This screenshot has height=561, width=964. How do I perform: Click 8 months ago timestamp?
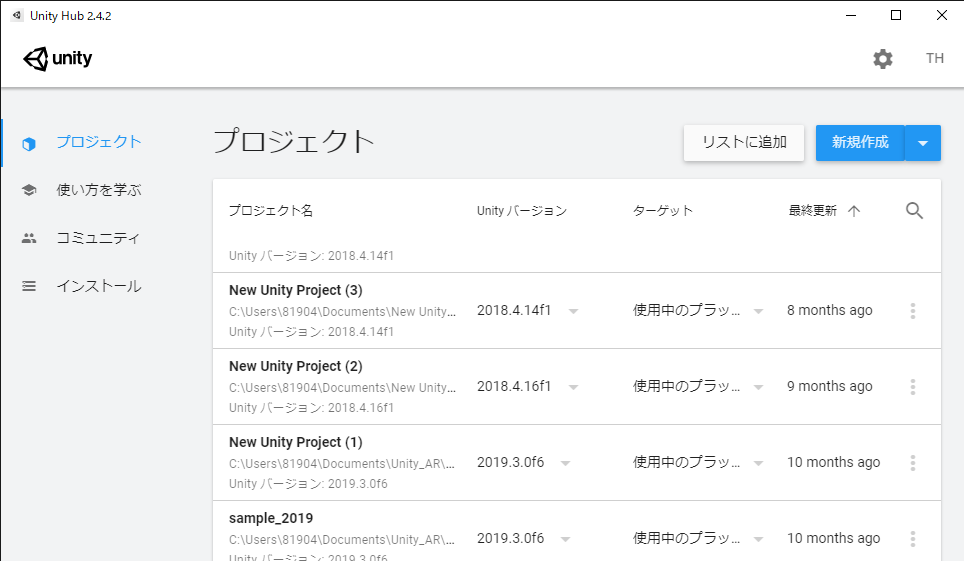[830, 311]
